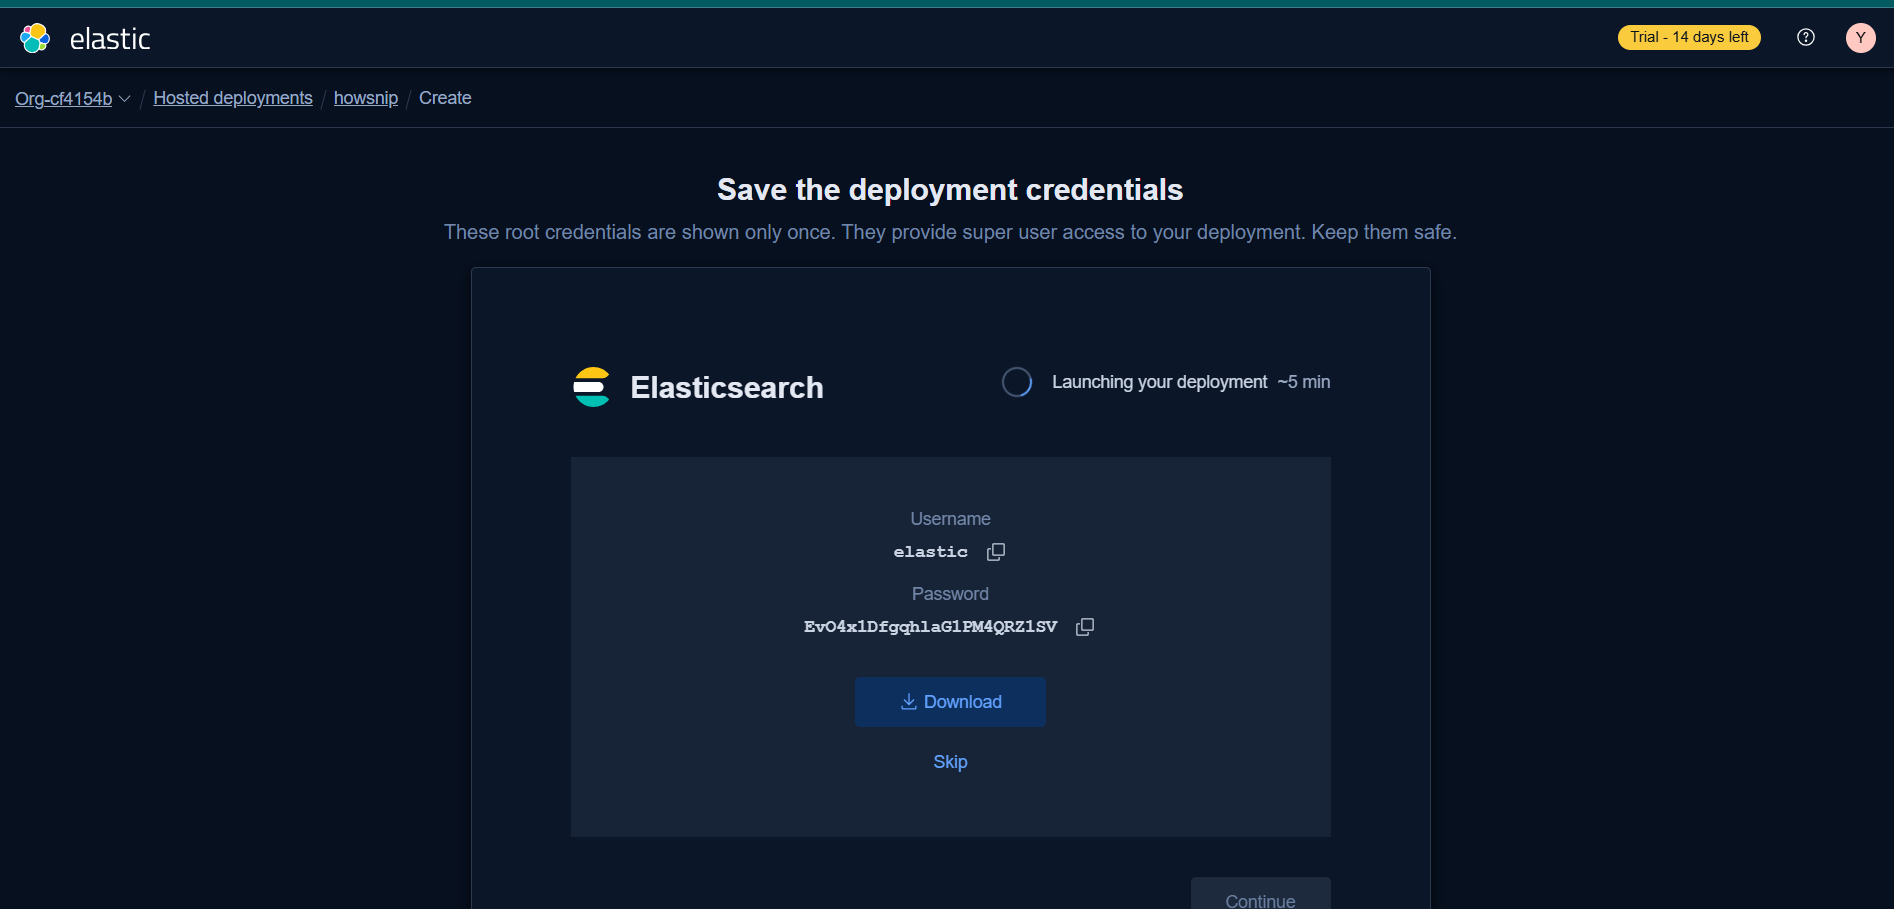Copy the username elastic to clipboard
The height and width of the screenshot is (909, 1894).
pyautogui.click(x=996, y=552)
